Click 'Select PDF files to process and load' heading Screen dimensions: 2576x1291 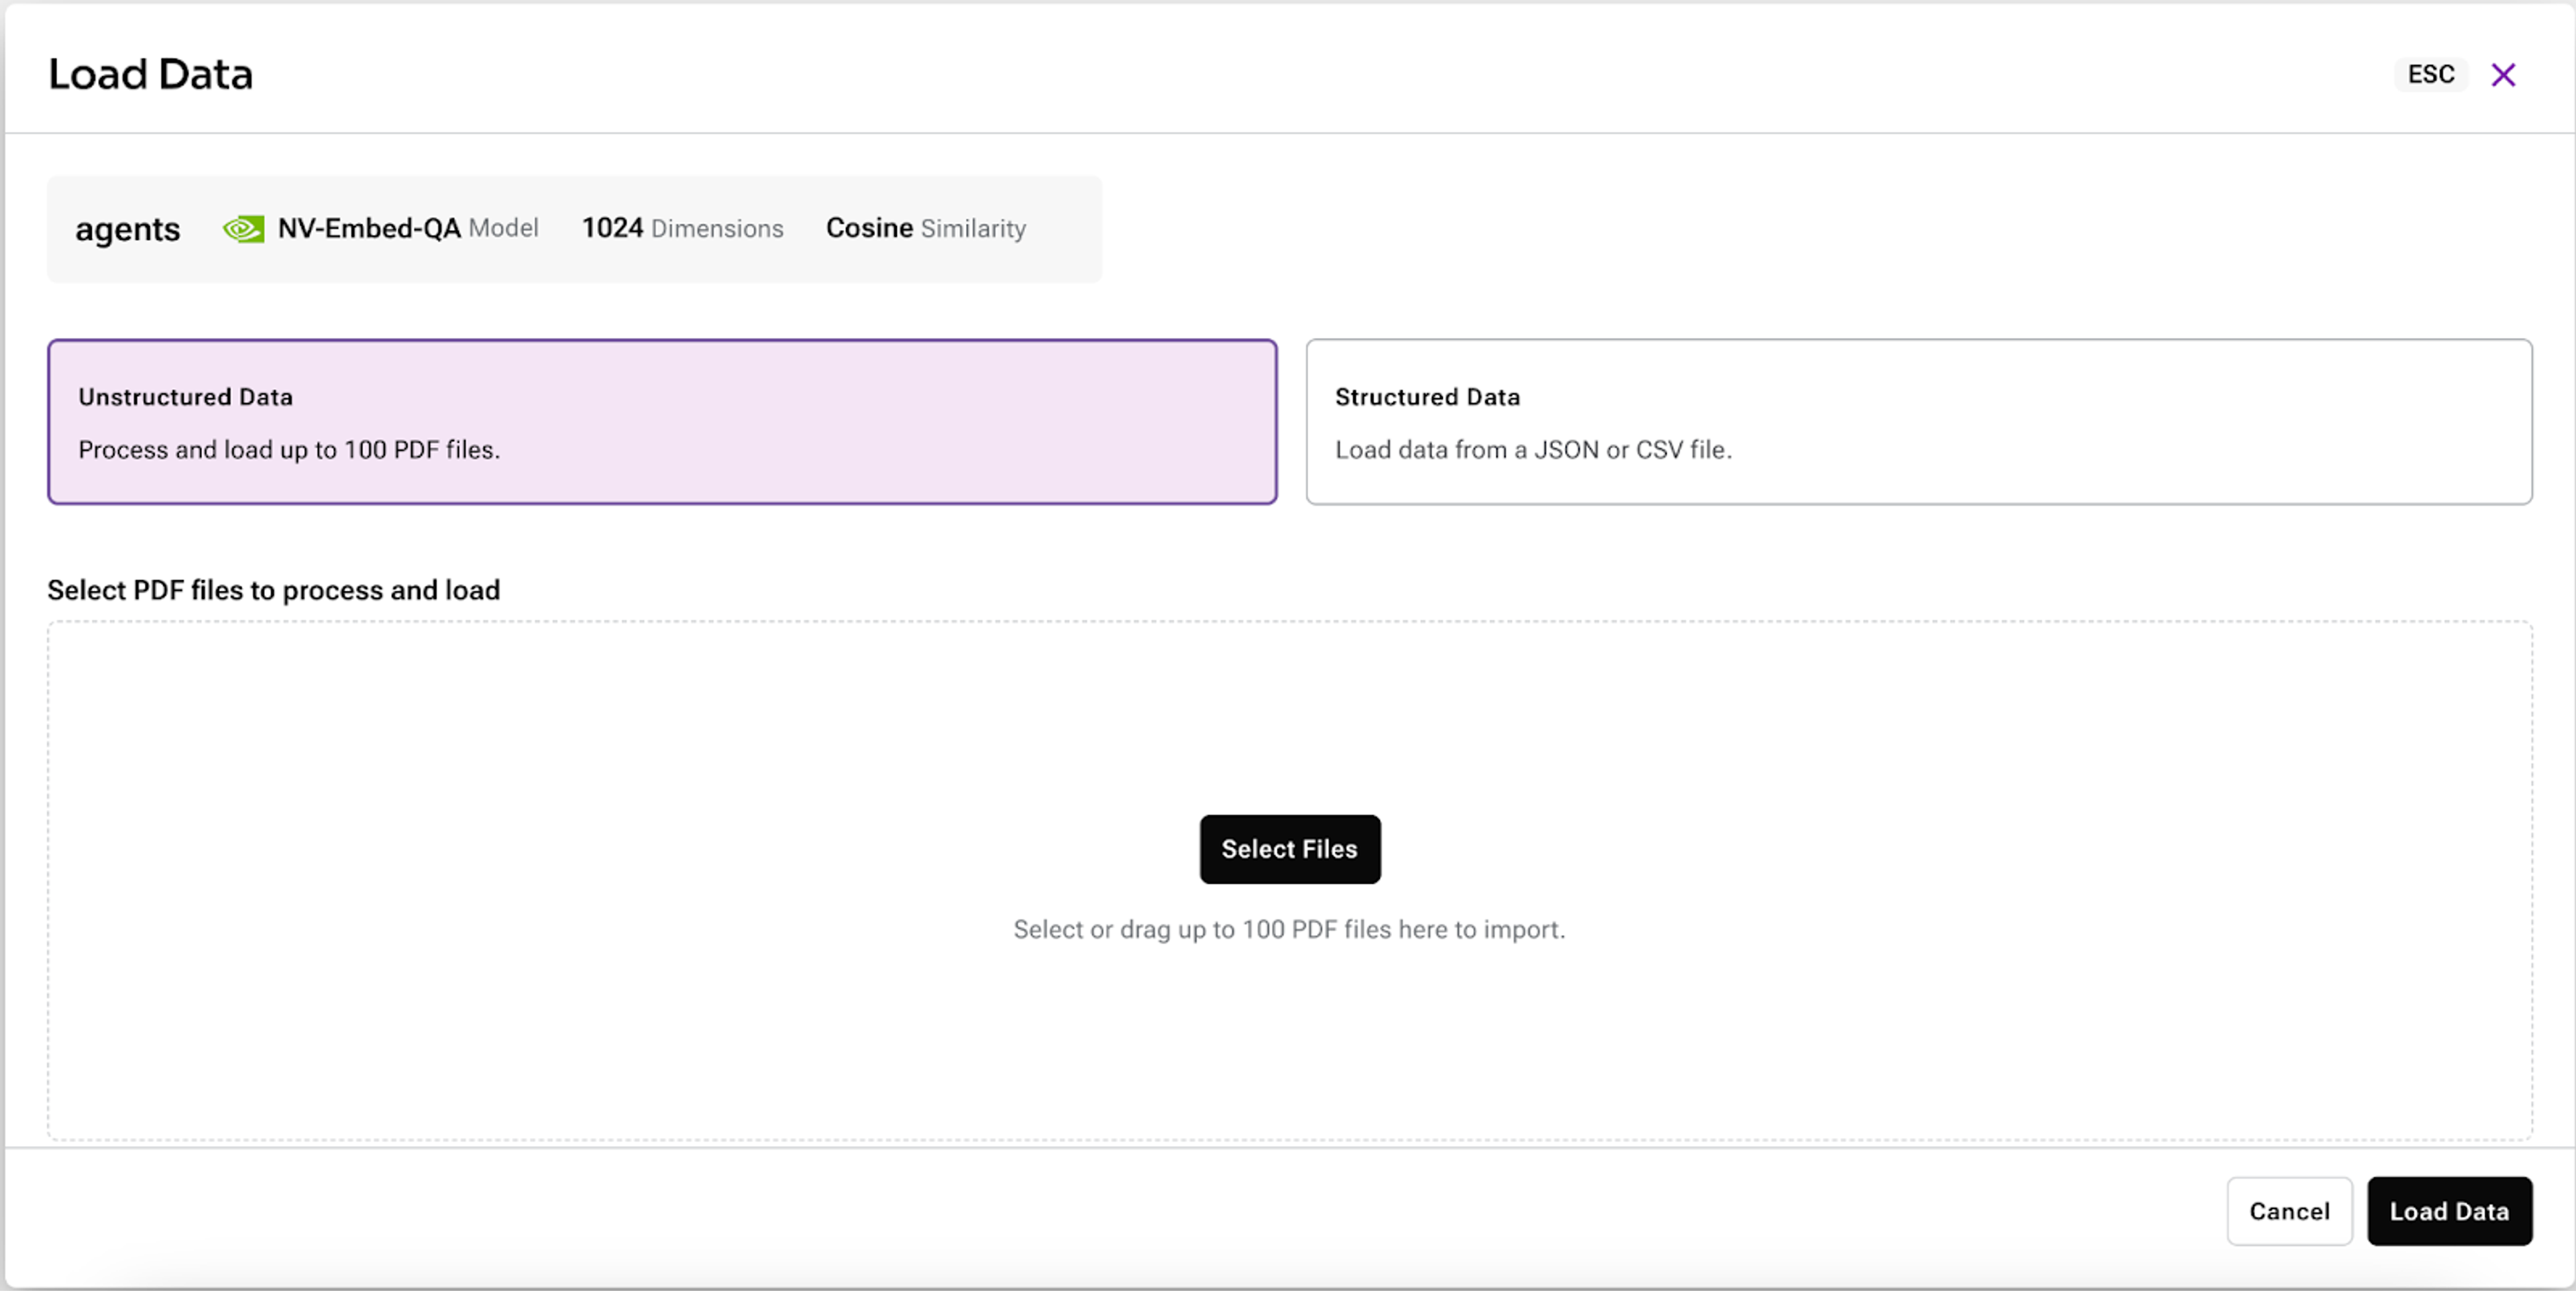pyautogui.click(x=274, y=591)
